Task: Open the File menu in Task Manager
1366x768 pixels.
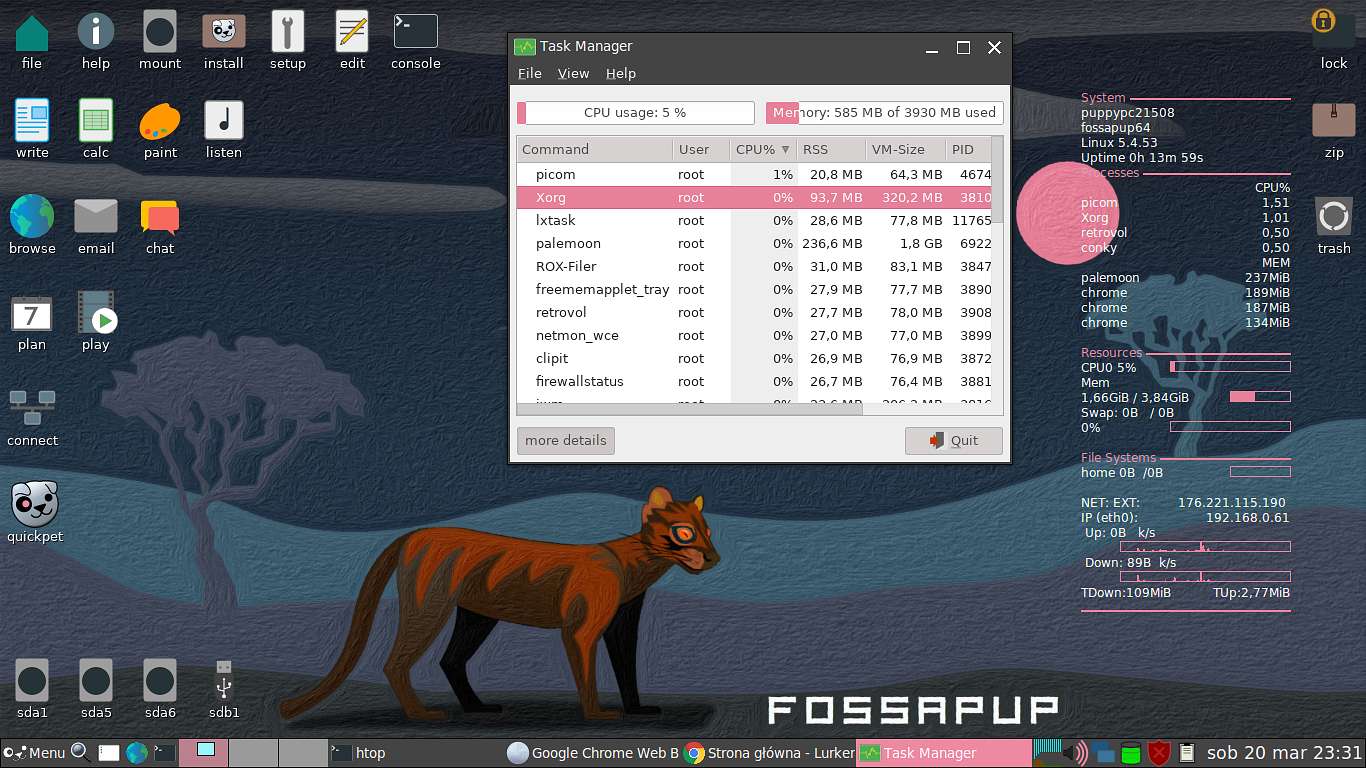Action: (529, 73)
